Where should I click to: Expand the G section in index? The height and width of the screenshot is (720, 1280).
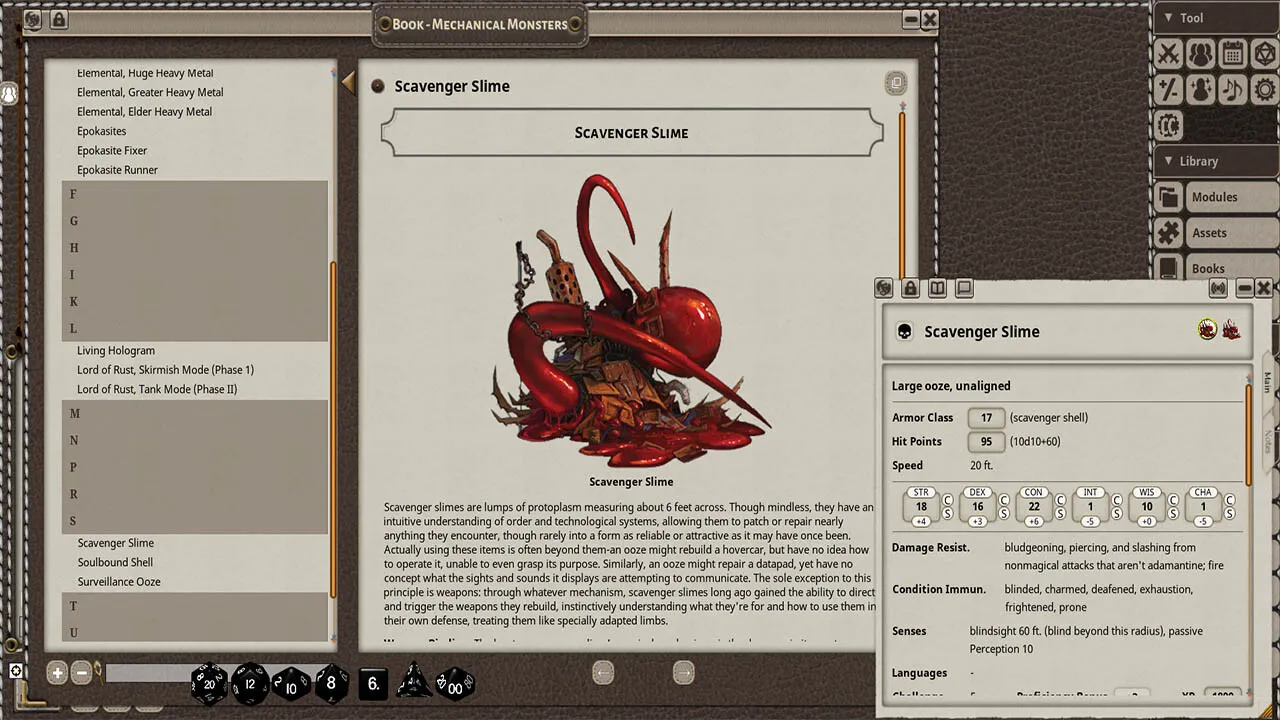[x=195, y=221]
